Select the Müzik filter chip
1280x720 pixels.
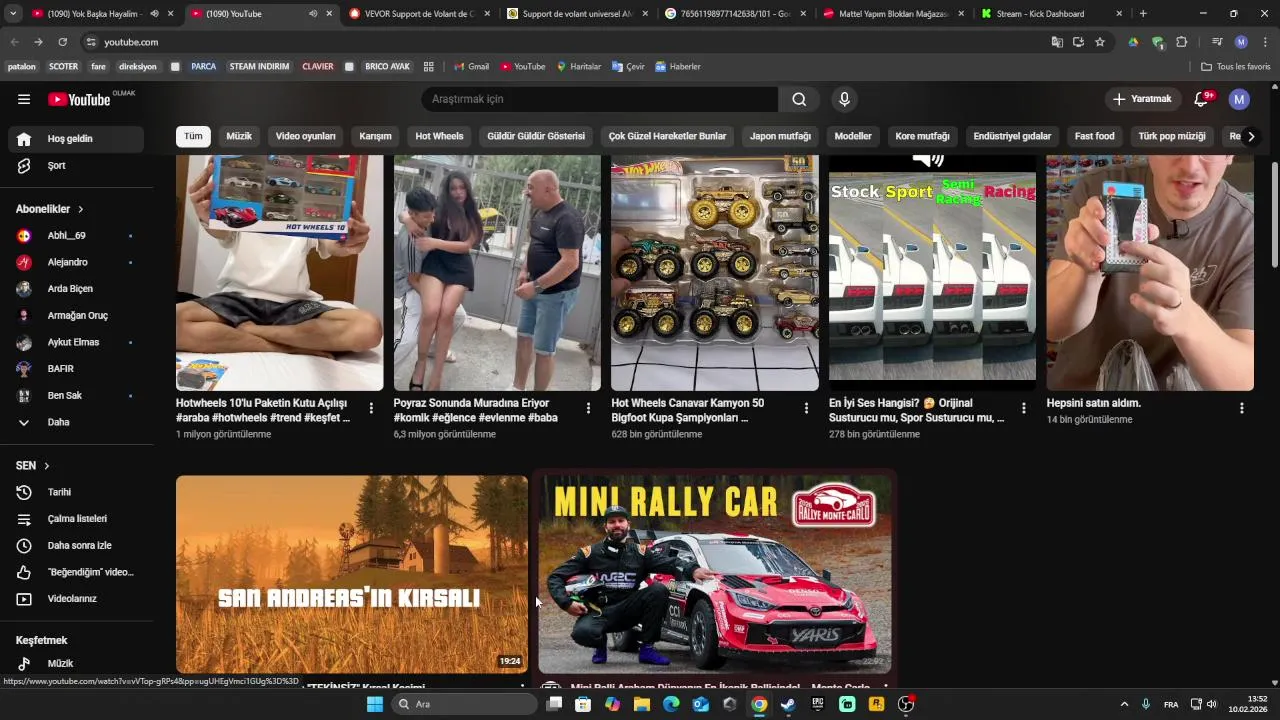239,136
